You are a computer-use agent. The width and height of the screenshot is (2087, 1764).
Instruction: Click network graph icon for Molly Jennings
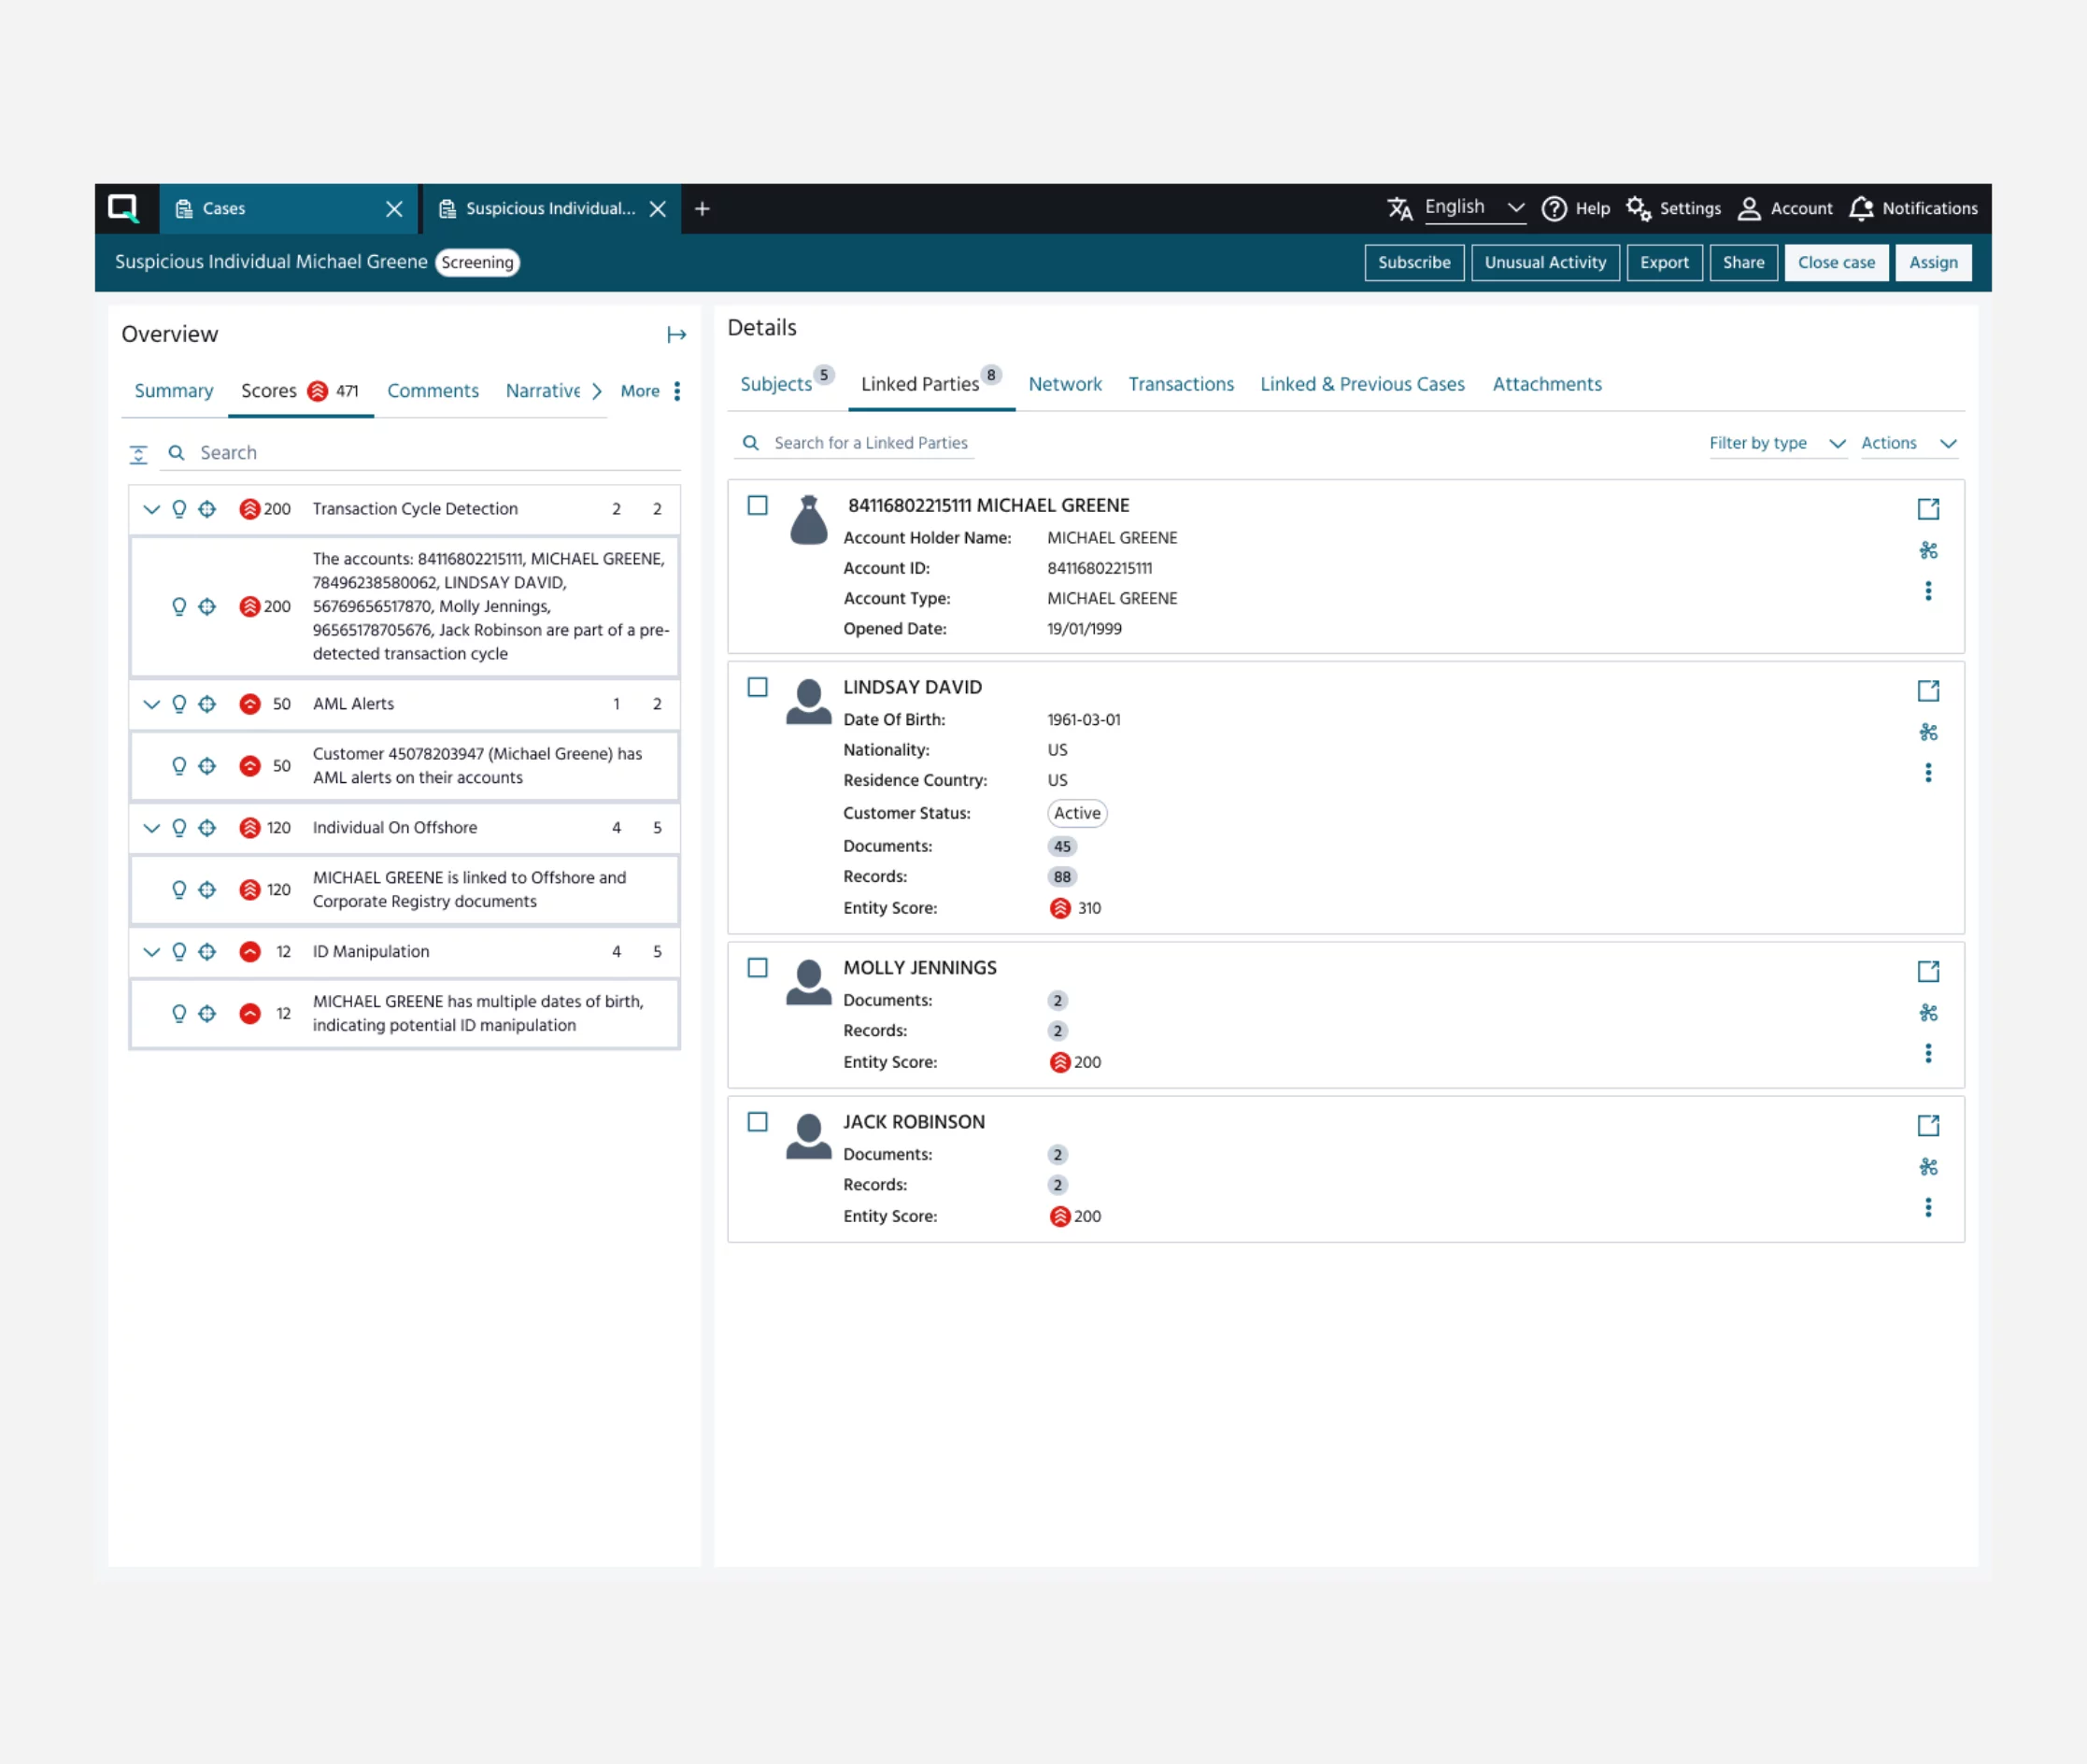pyautogui.click(x=1927, y=1013)
